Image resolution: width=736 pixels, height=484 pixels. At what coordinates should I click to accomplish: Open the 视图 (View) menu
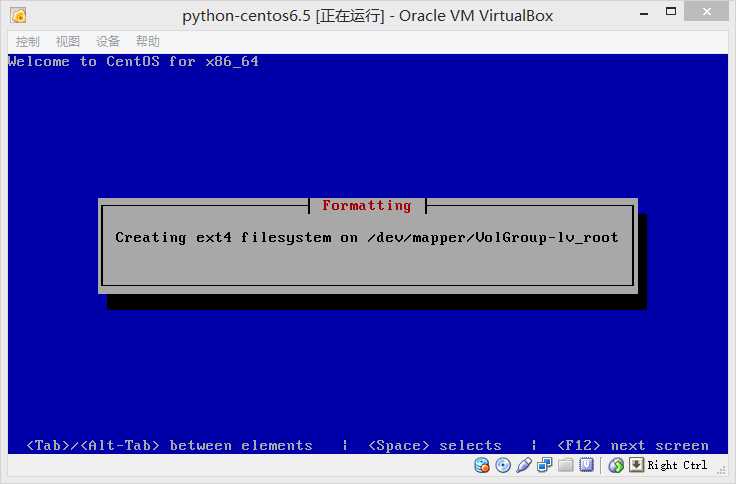pyautogui.click(x=68, y=41)
